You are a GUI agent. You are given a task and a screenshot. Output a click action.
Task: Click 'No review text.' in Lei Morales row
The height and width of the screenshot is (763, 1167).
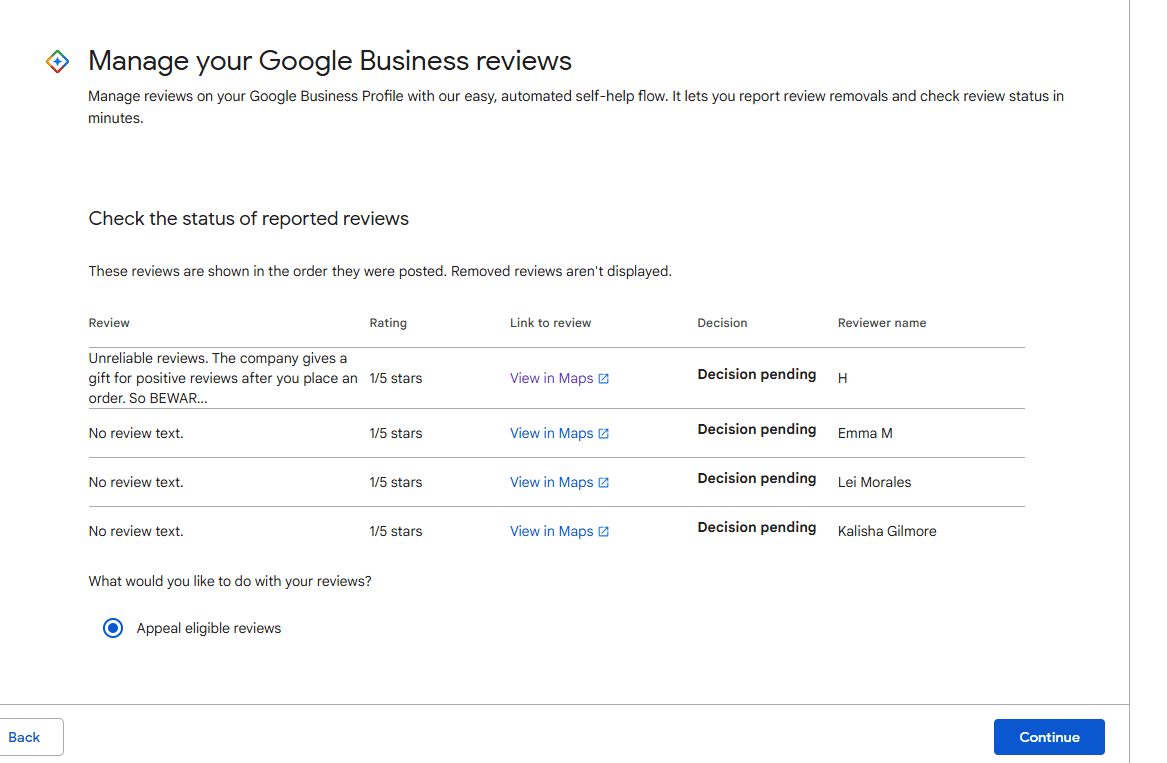click(x=135, y=482)
